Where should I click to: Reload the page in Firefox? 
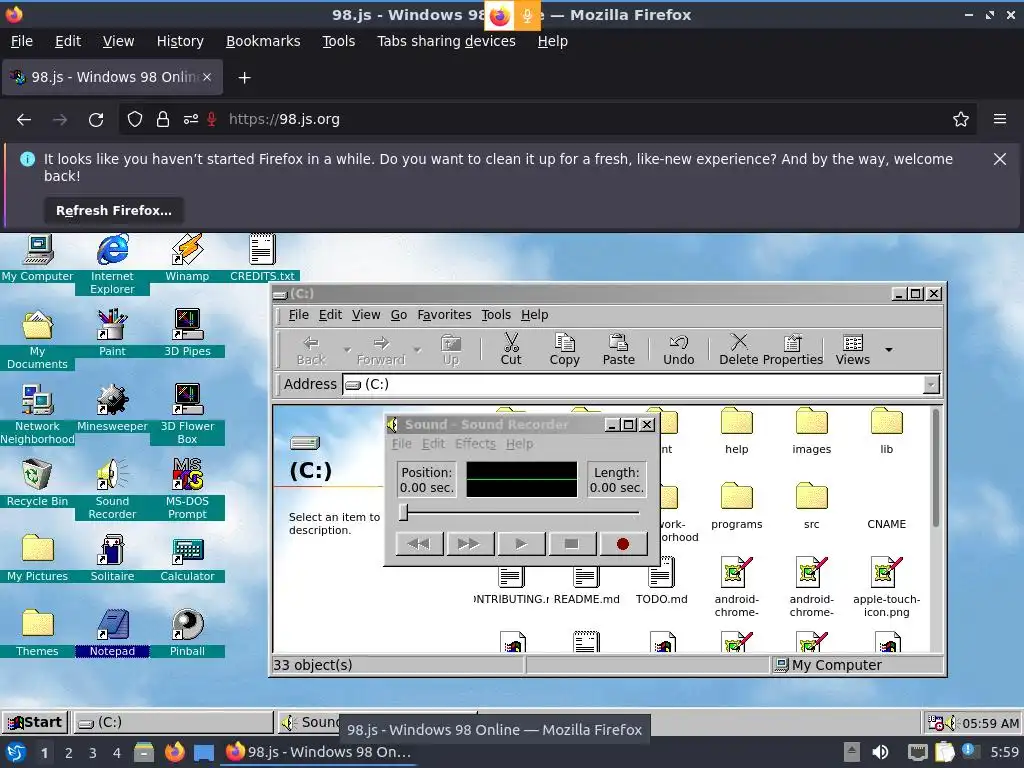tap(96, 120)
